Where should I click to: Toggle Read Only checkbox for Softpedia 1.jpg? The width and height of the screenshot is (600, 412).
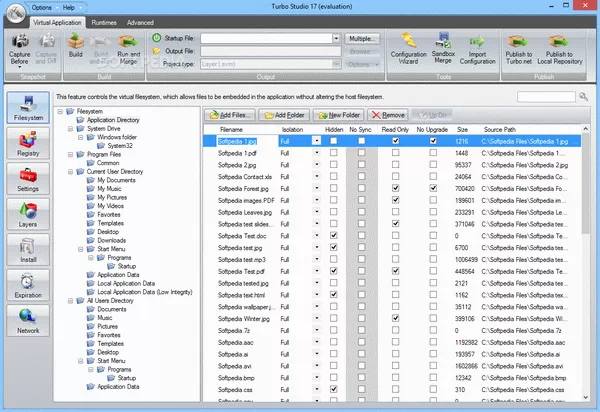pos(396,142)
